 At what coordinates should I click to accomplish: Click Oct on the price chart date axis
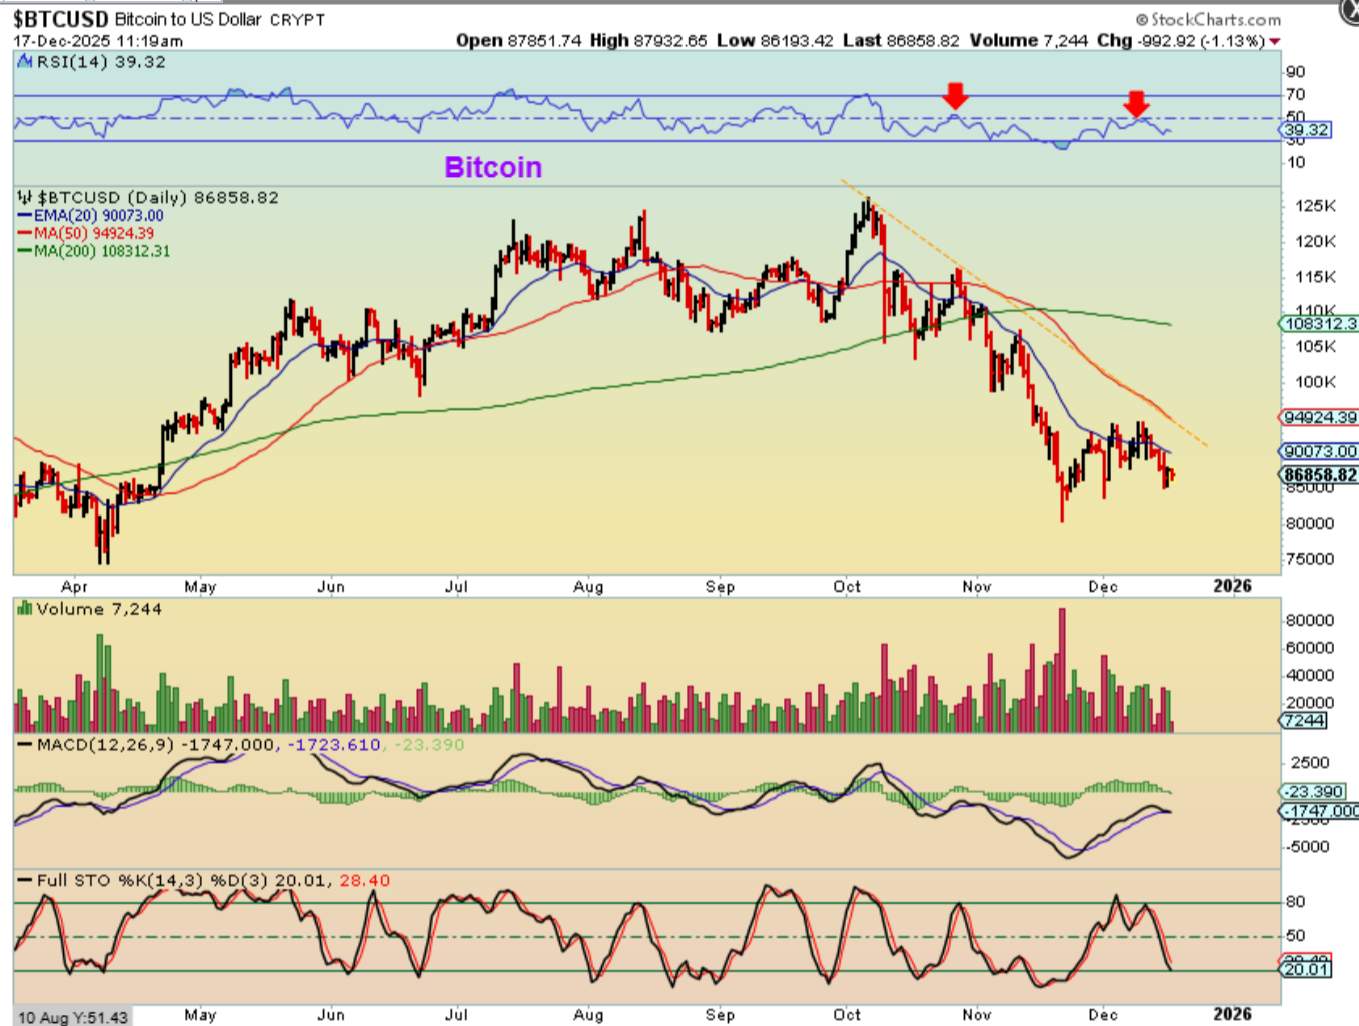point(847,587)
